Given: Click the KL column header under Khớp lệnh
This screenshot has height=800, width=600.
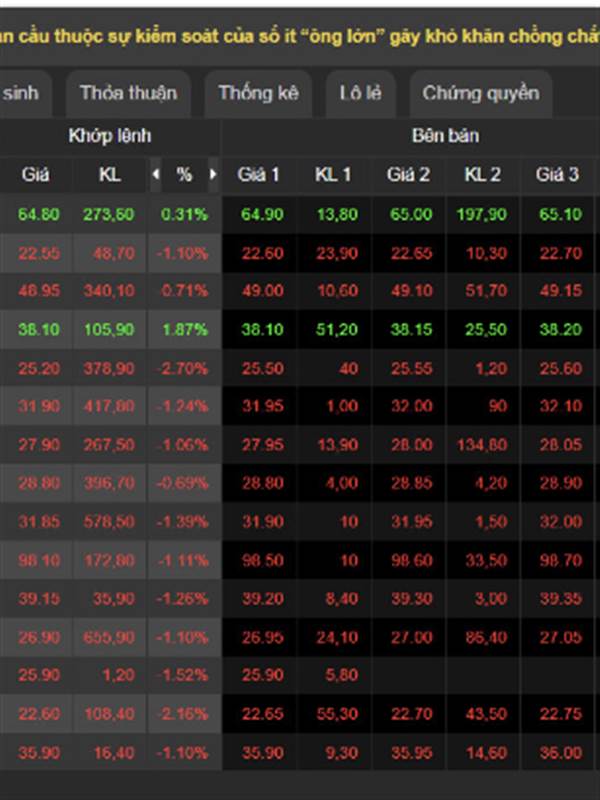Looking at the screenshot, I should [x=110, y=174].
